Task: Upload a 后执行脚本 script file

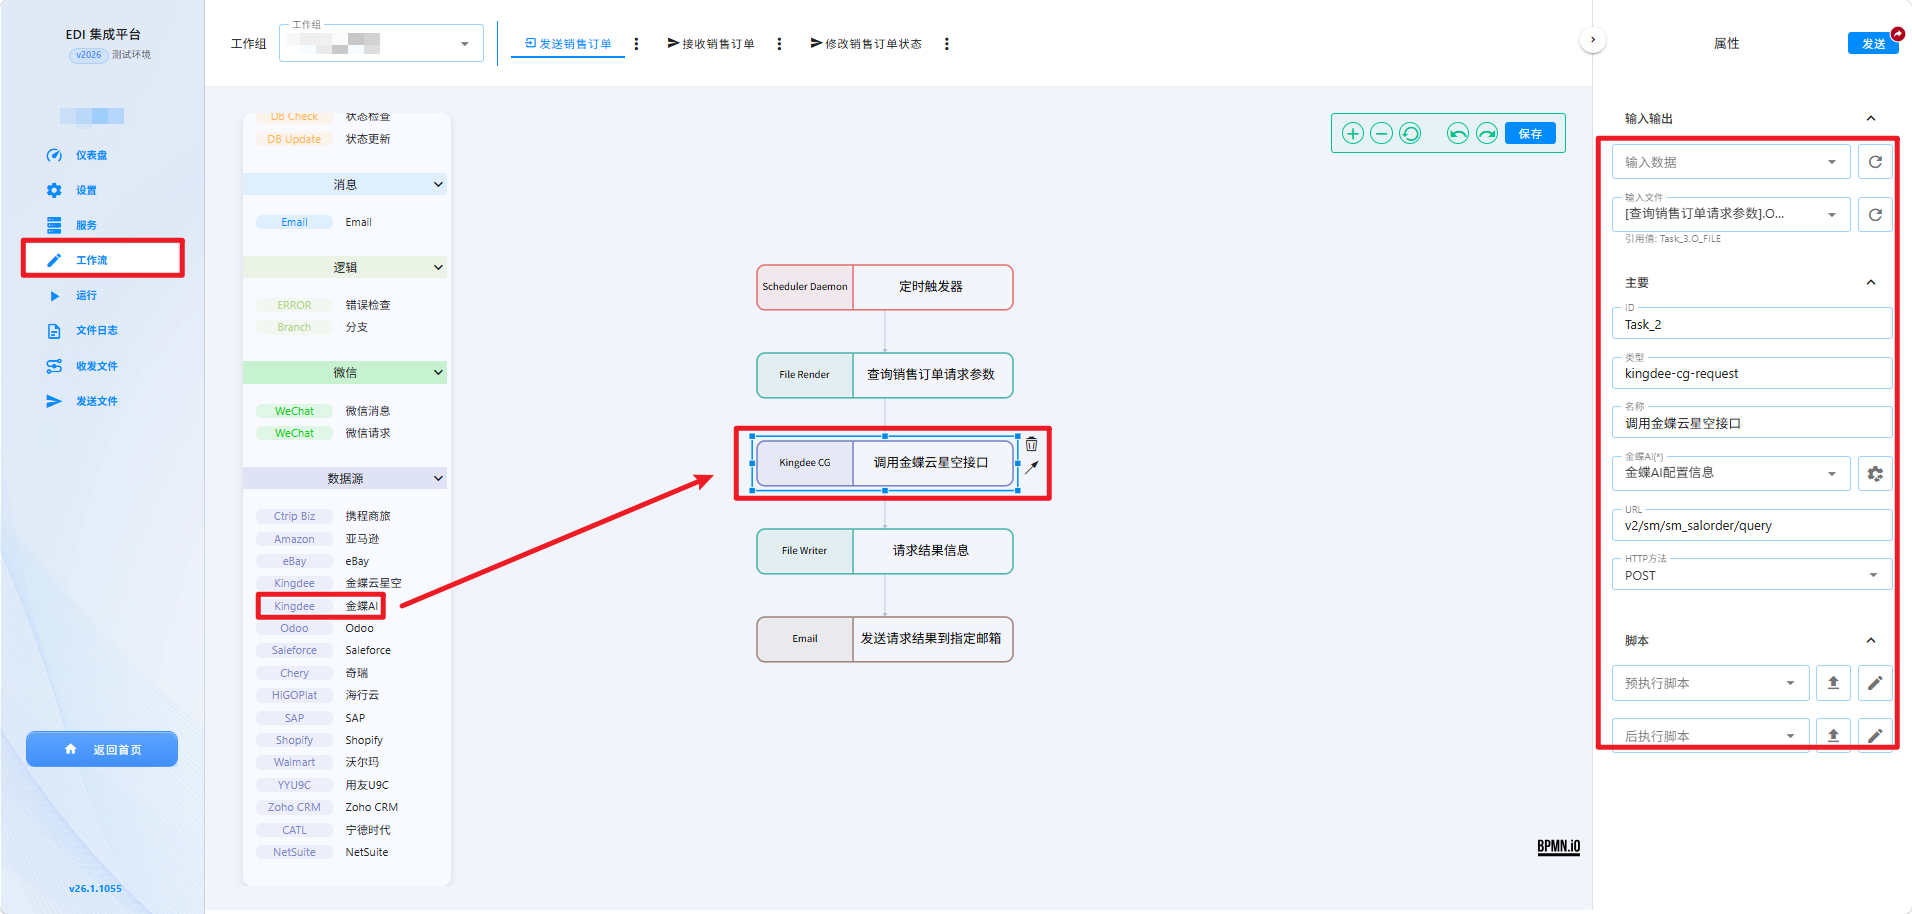Action: pyautogui.click(x=1833, y=735)
